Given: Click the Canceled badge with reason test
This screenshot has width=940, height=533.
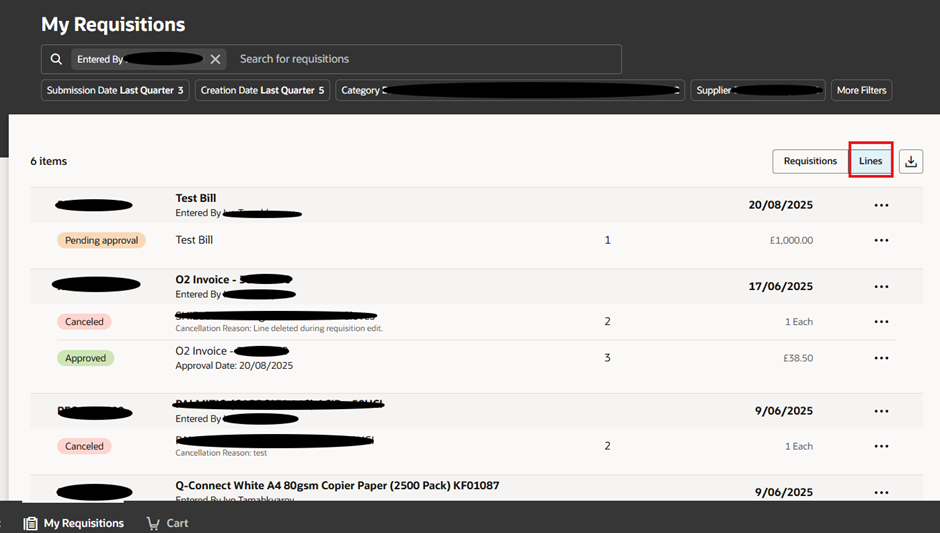Looking at the screenshot, I should [x=84, y=446].
